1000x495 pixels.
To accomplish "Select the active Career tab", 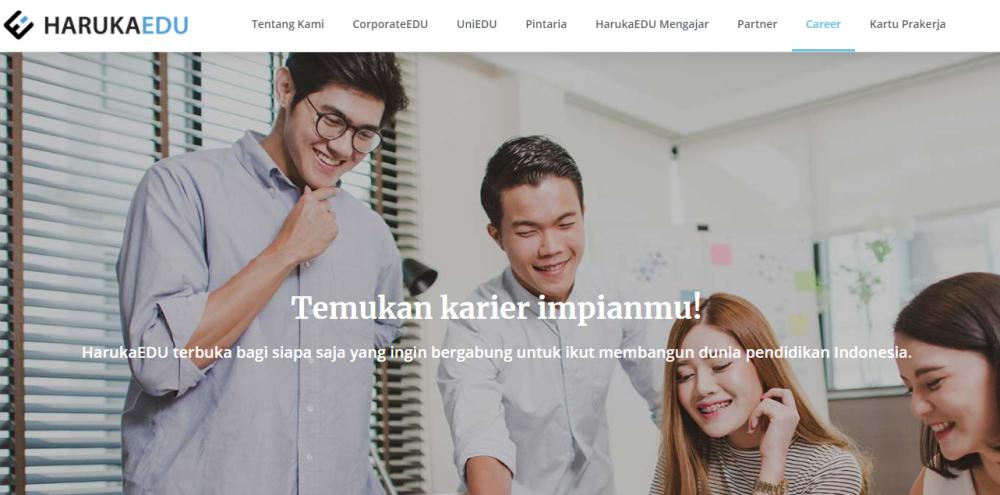I will pyautogui.click(x=823, y=24).
